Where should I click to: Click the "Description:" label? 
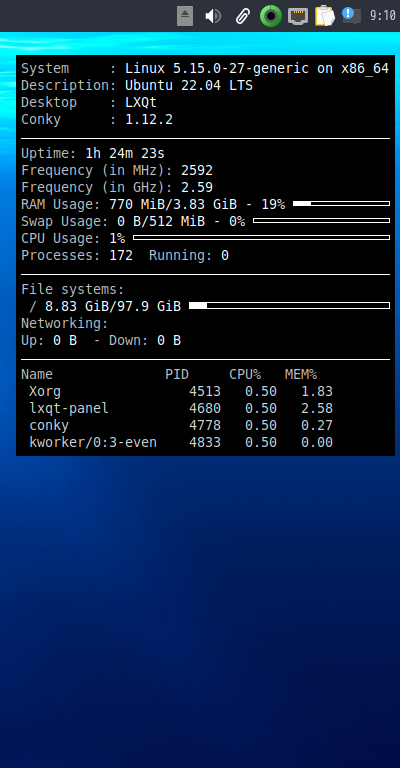69,85
